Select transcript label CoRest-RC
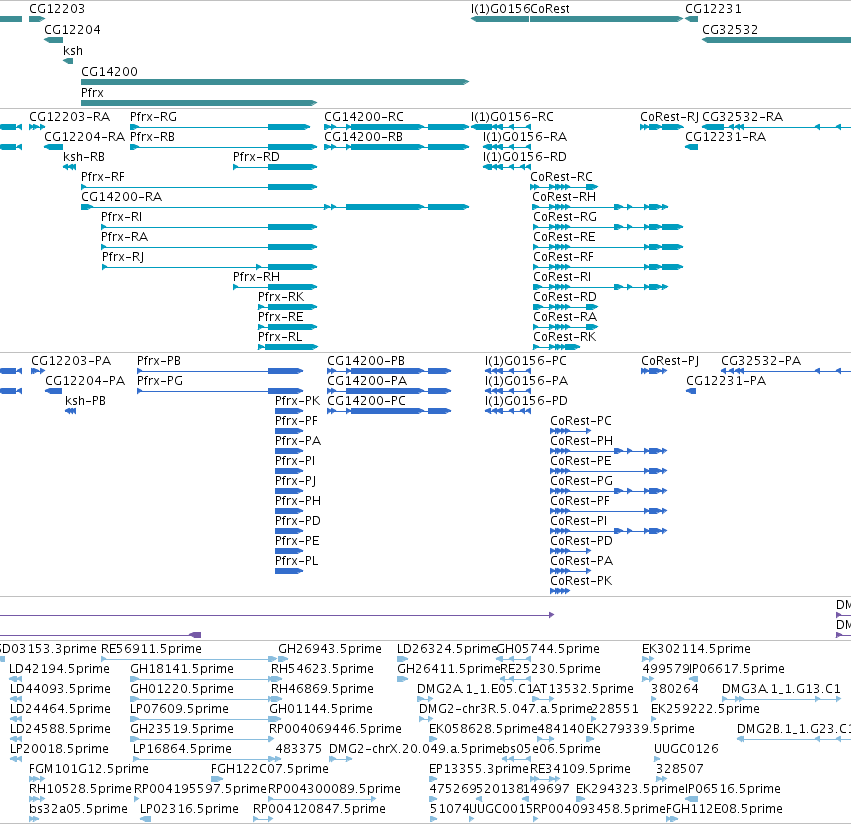The width and height of the screenshot is (851, 824). (x=562, y=177)
